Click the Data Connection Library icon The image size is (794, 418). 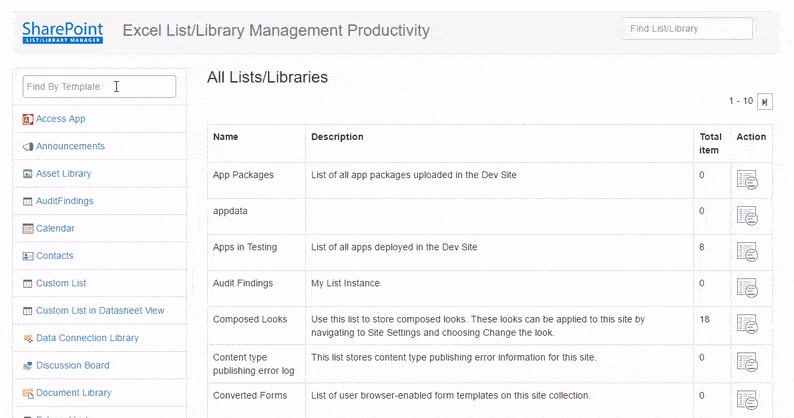[28, 338]
